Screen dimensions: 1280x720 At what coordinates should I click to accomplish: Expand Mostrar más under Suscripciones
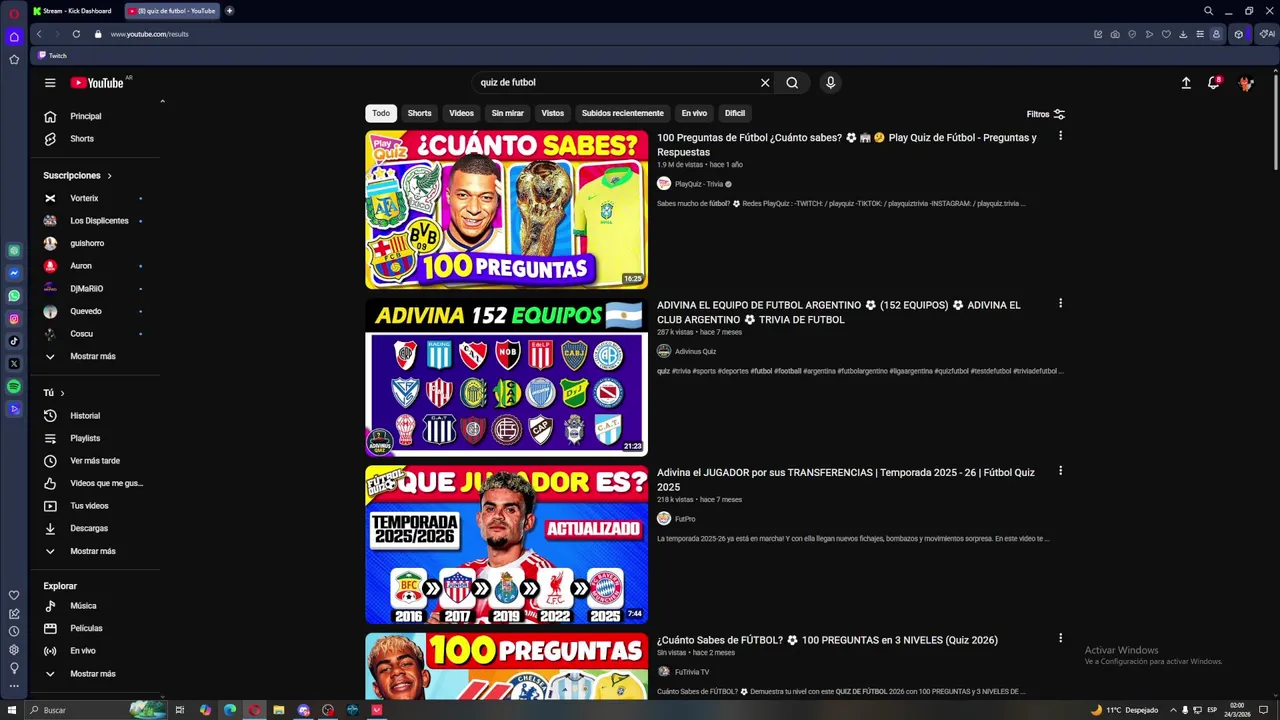93,356
